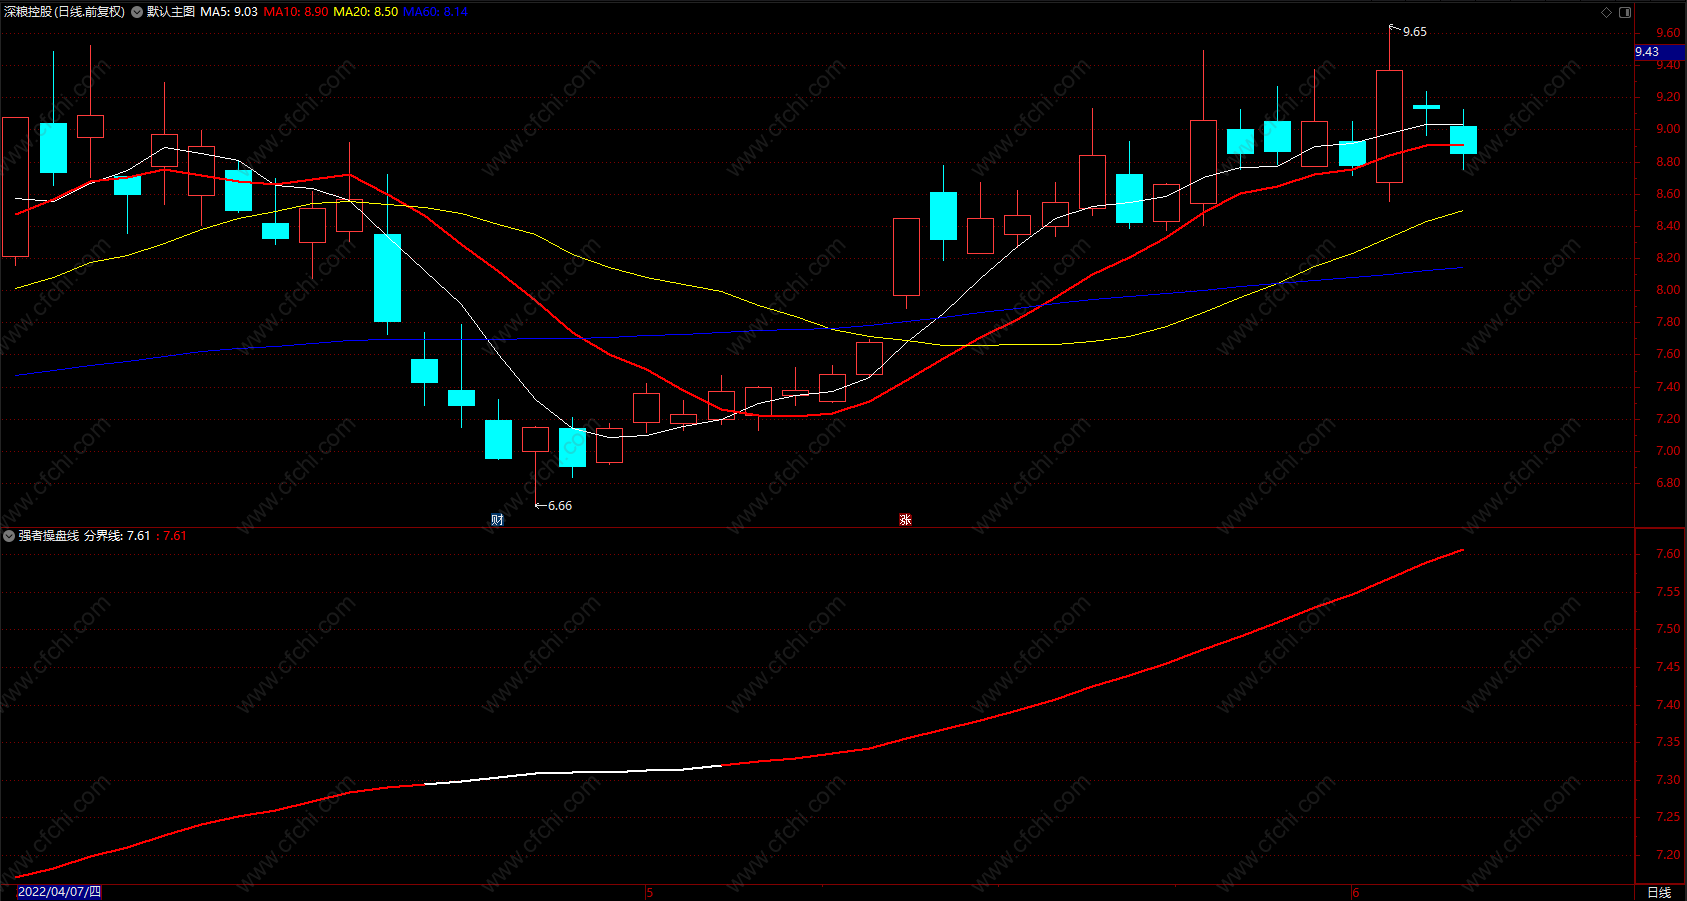The height and width of the screenshot is (901, 1687).
Task: Click the 强者操盘线 indicator name
Action: 48,536
